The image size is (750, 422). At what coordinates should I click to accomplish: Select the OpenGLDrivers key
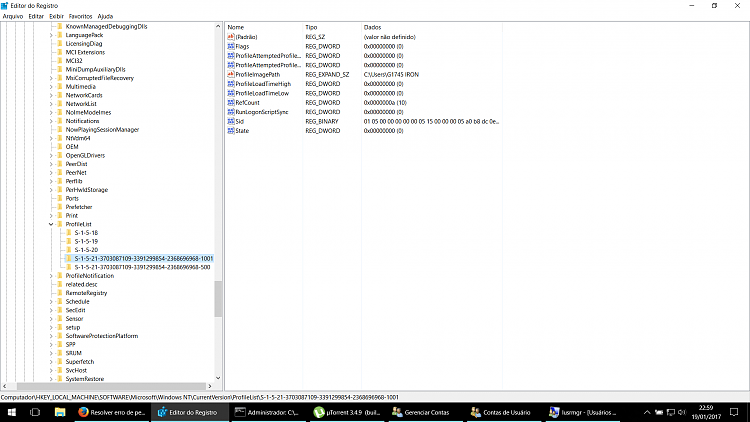[x=85, y=156]
